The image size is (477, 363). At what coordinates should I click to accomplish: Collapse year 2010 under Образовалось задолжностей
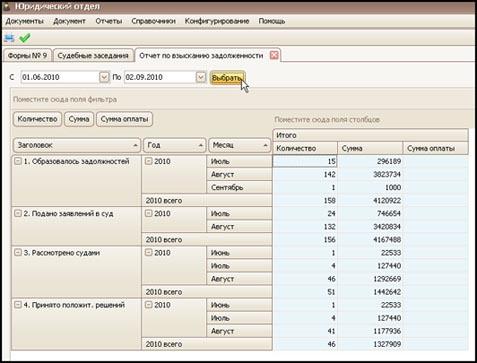[149, 161]
